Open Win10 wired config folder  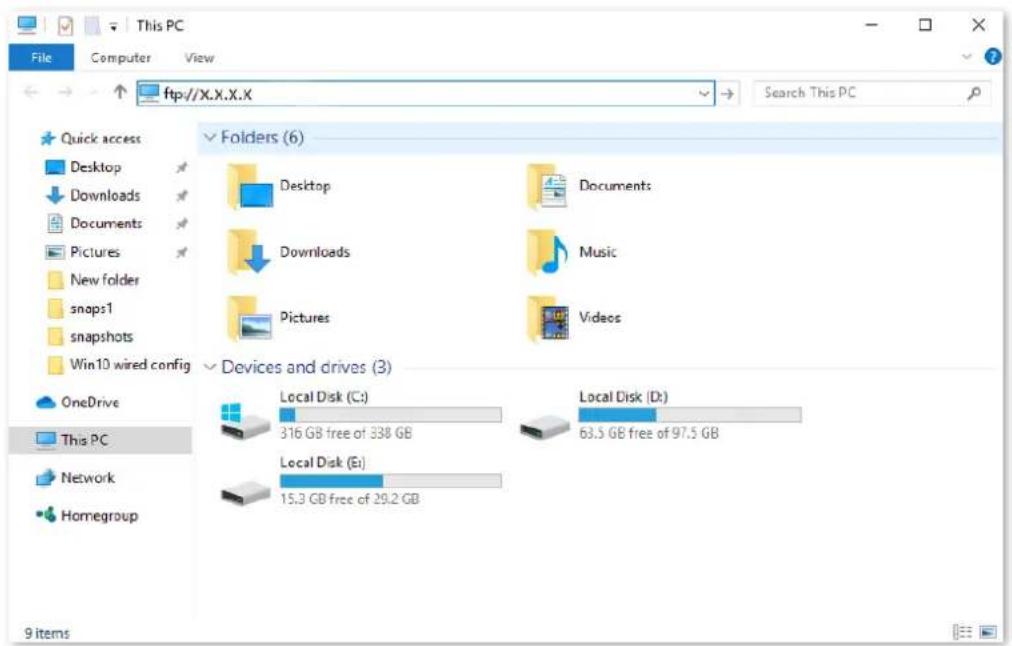click(130, 365)
